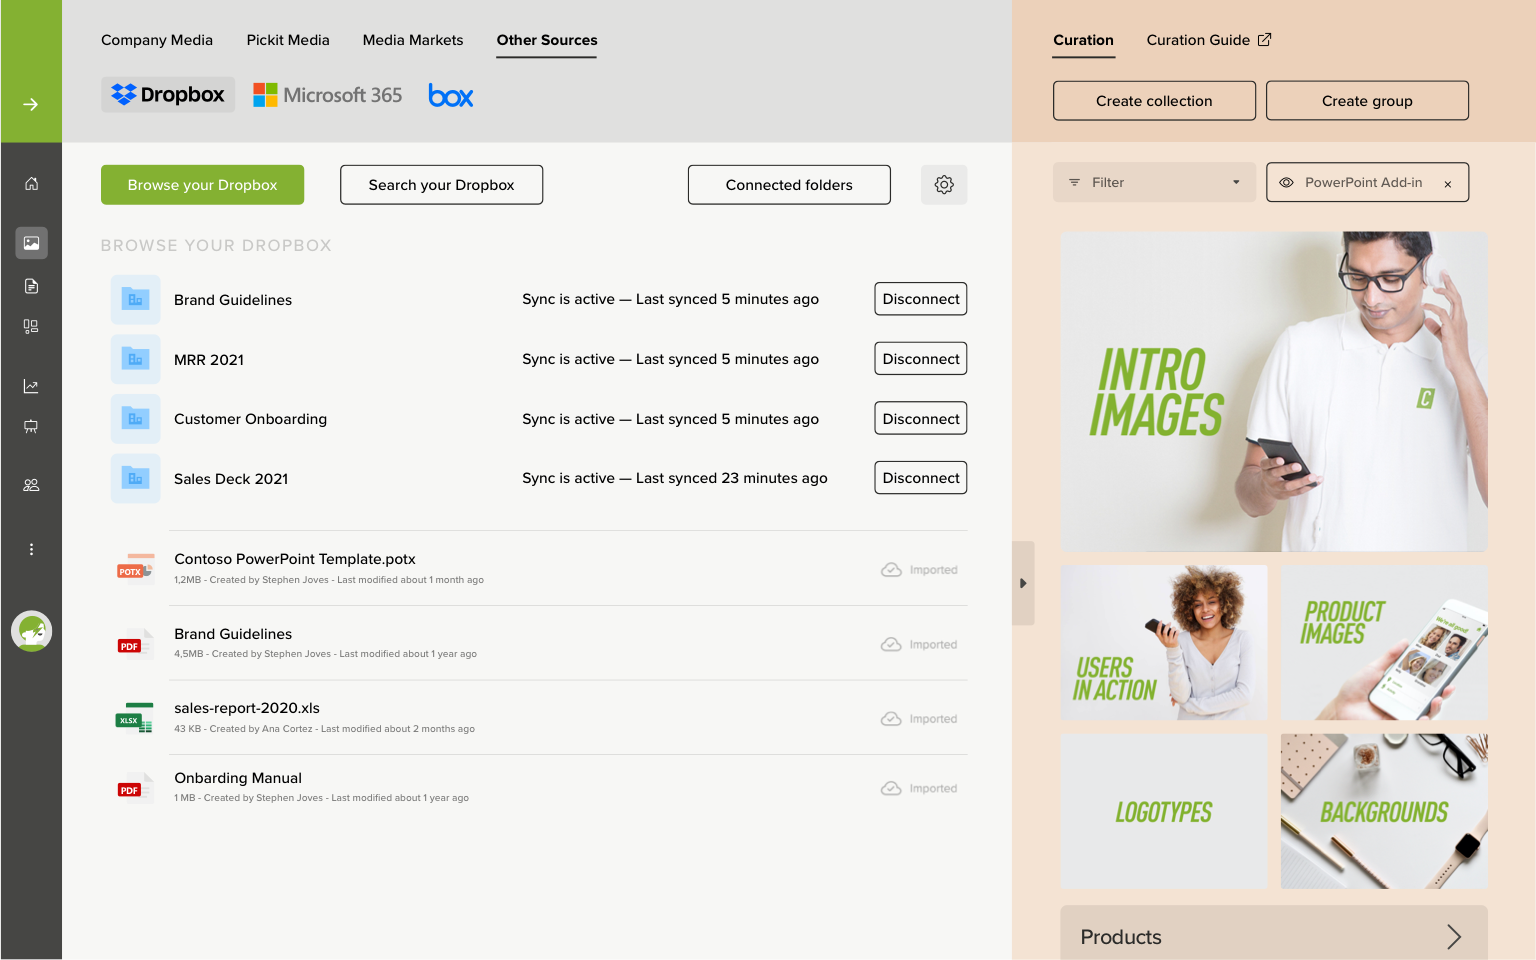This screenshot has width=1536, height=960.
Task: Switch to the Company Media tab
Action: (157, 40)
